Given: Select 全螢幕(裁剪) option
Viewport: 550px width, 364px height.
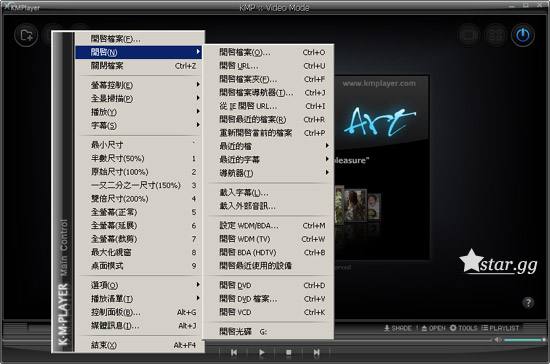Looking at the screenshot, I should pyautogui.click(x=140, y=239).
